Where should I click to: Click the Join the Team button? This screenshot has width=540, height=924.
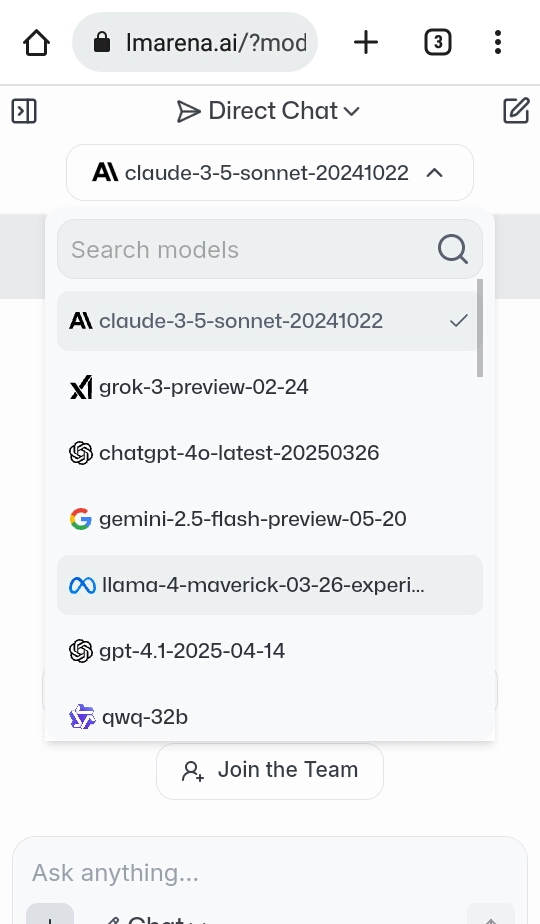click(270, 771)
